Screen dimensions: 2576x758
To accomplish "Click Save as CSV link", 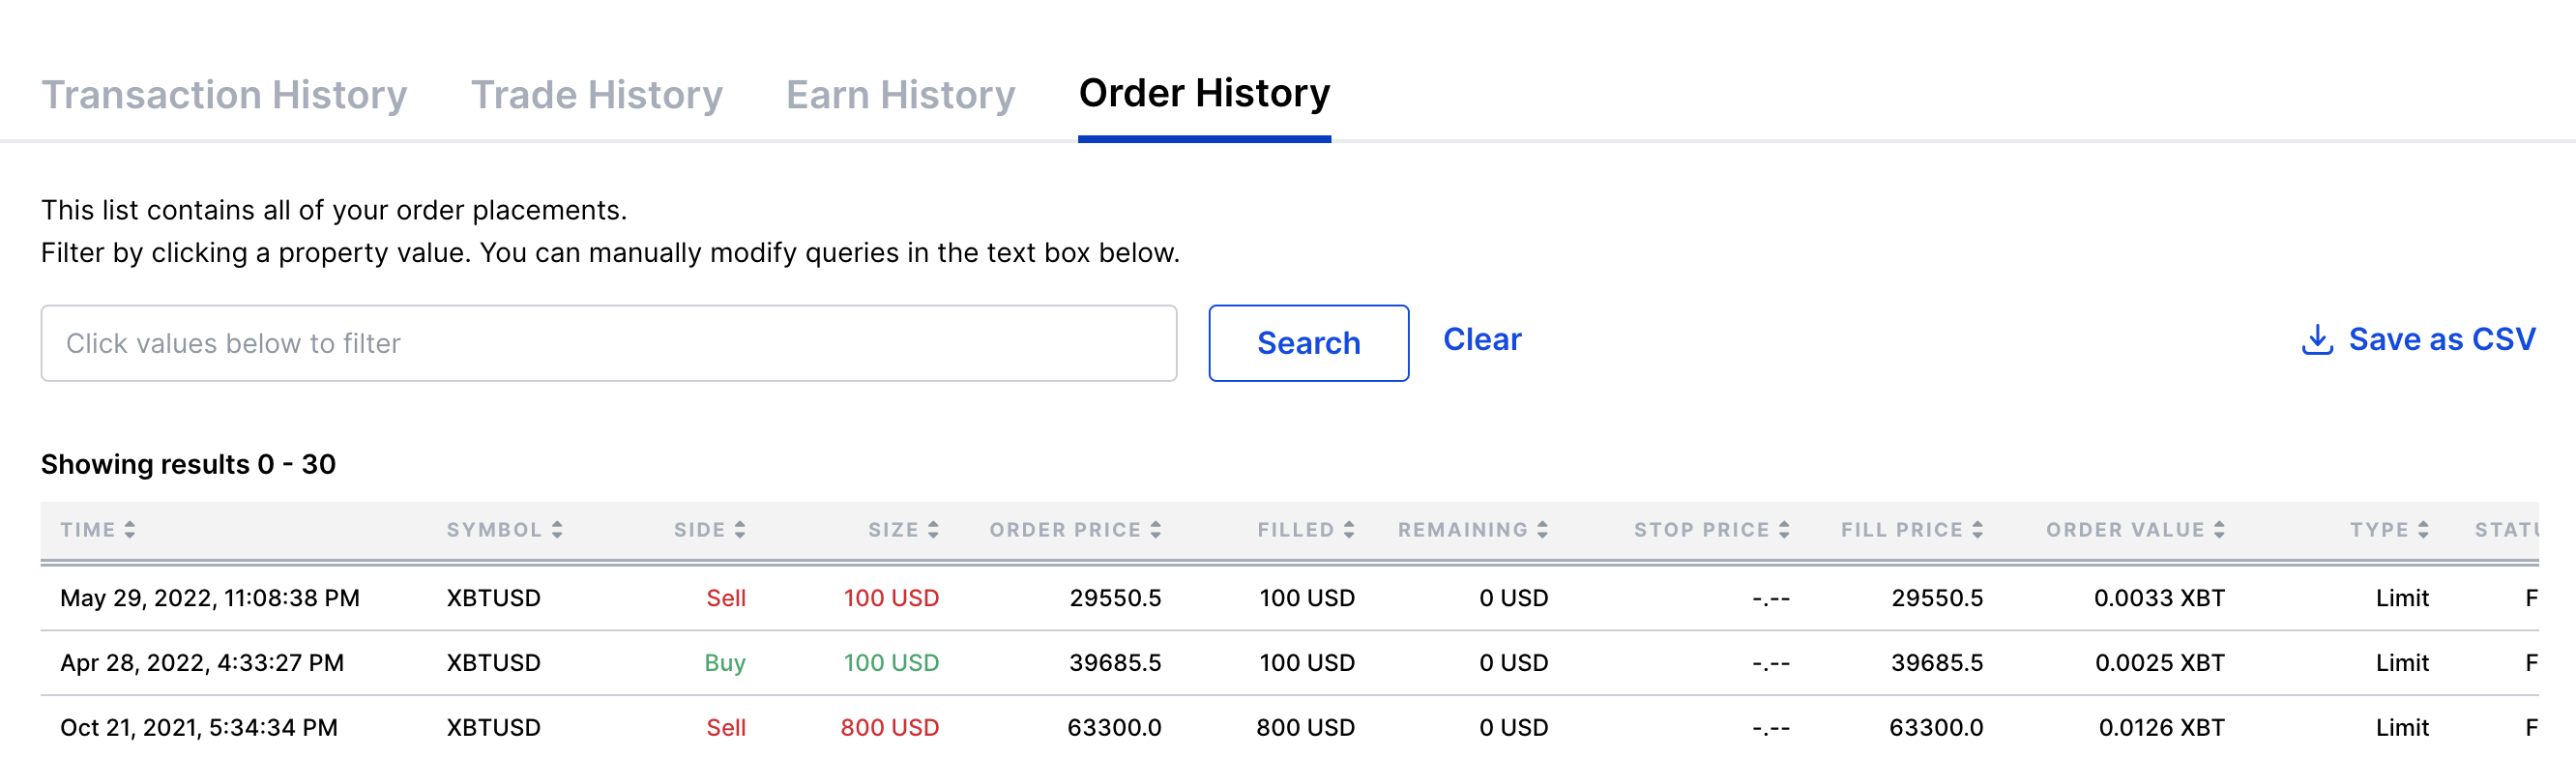I will coord(2441,340).
